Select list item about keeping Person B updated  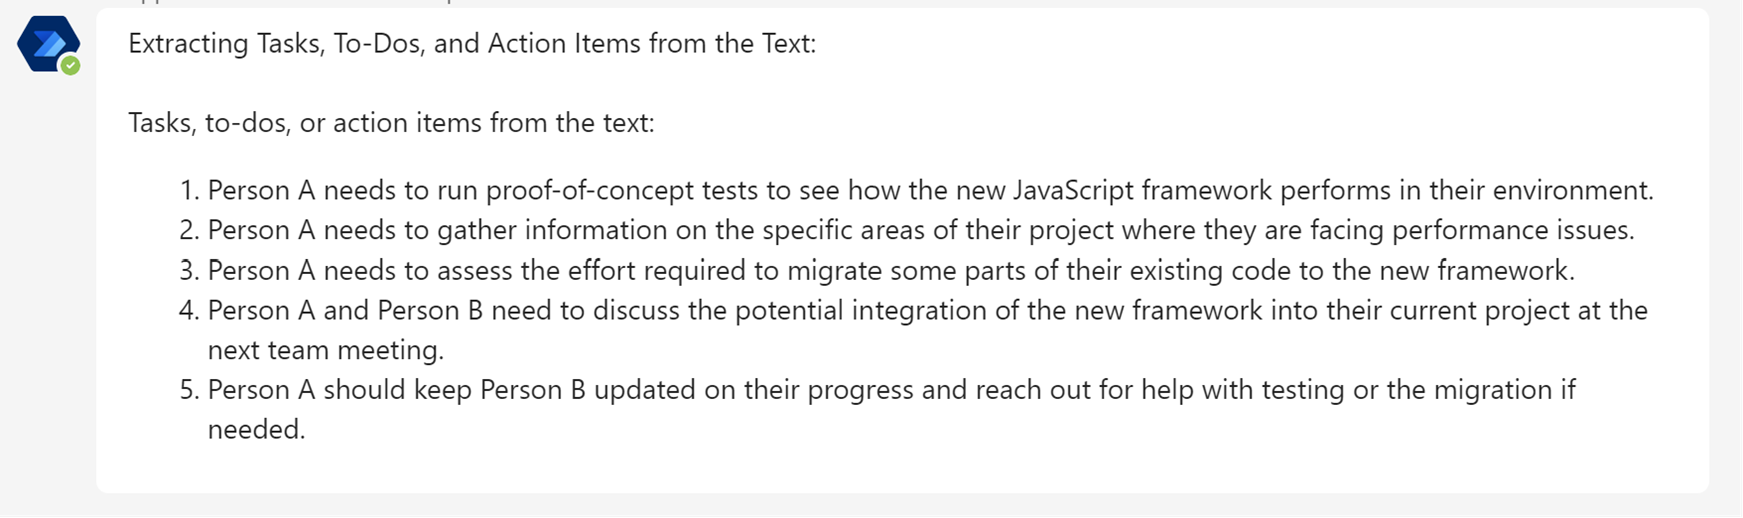890,389
